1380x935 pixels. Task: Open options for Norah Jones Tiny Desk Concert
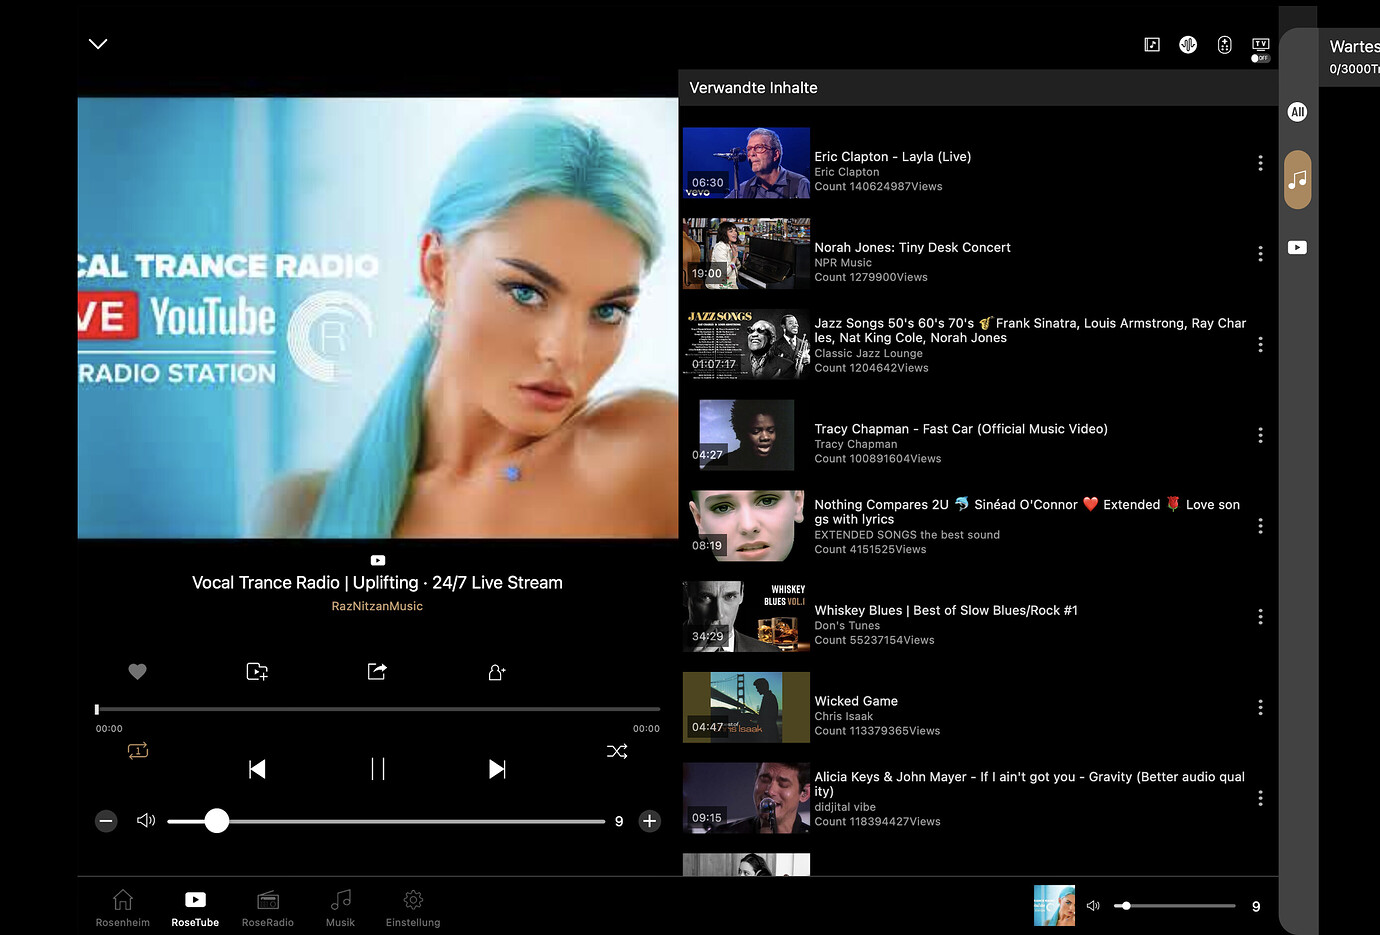[1260, 254]
